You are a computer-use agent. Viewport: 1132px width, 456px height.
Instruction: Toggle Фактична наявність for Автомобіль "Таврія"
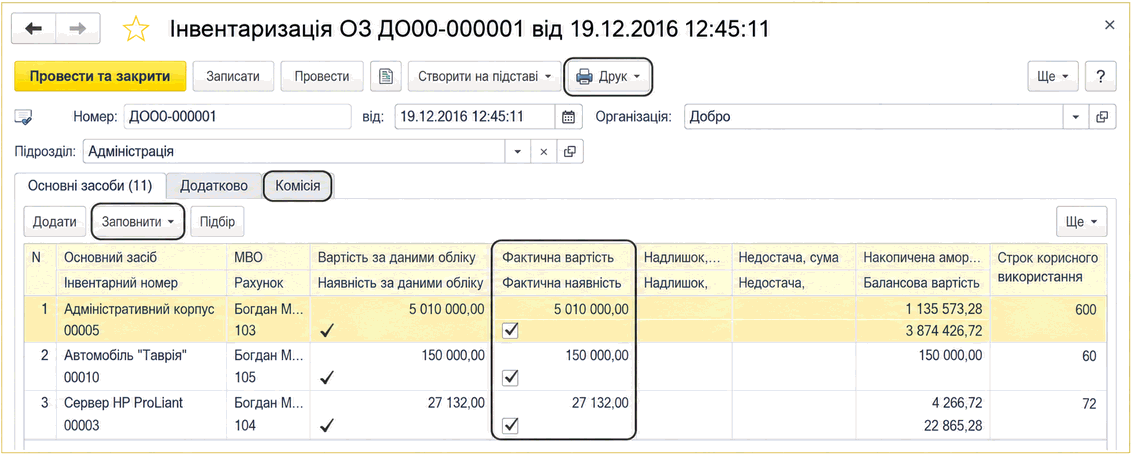coord(510,377)
